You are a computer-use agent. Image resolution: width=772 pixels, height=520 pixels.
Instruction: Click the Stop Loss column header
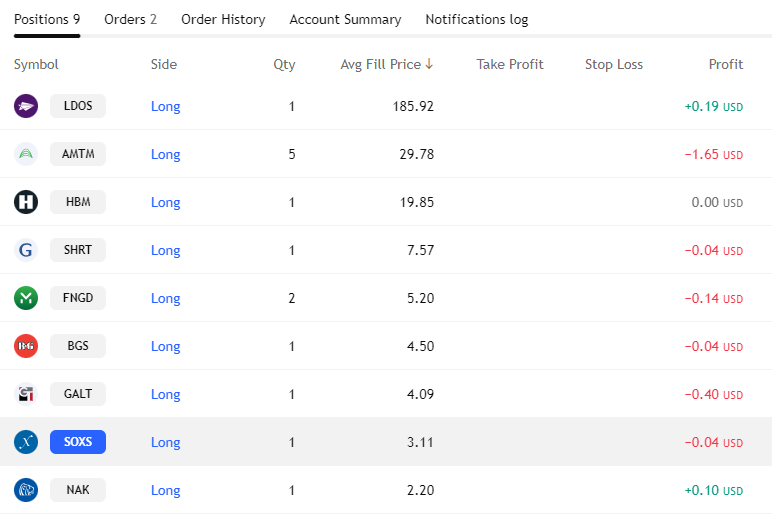[613, 64]
